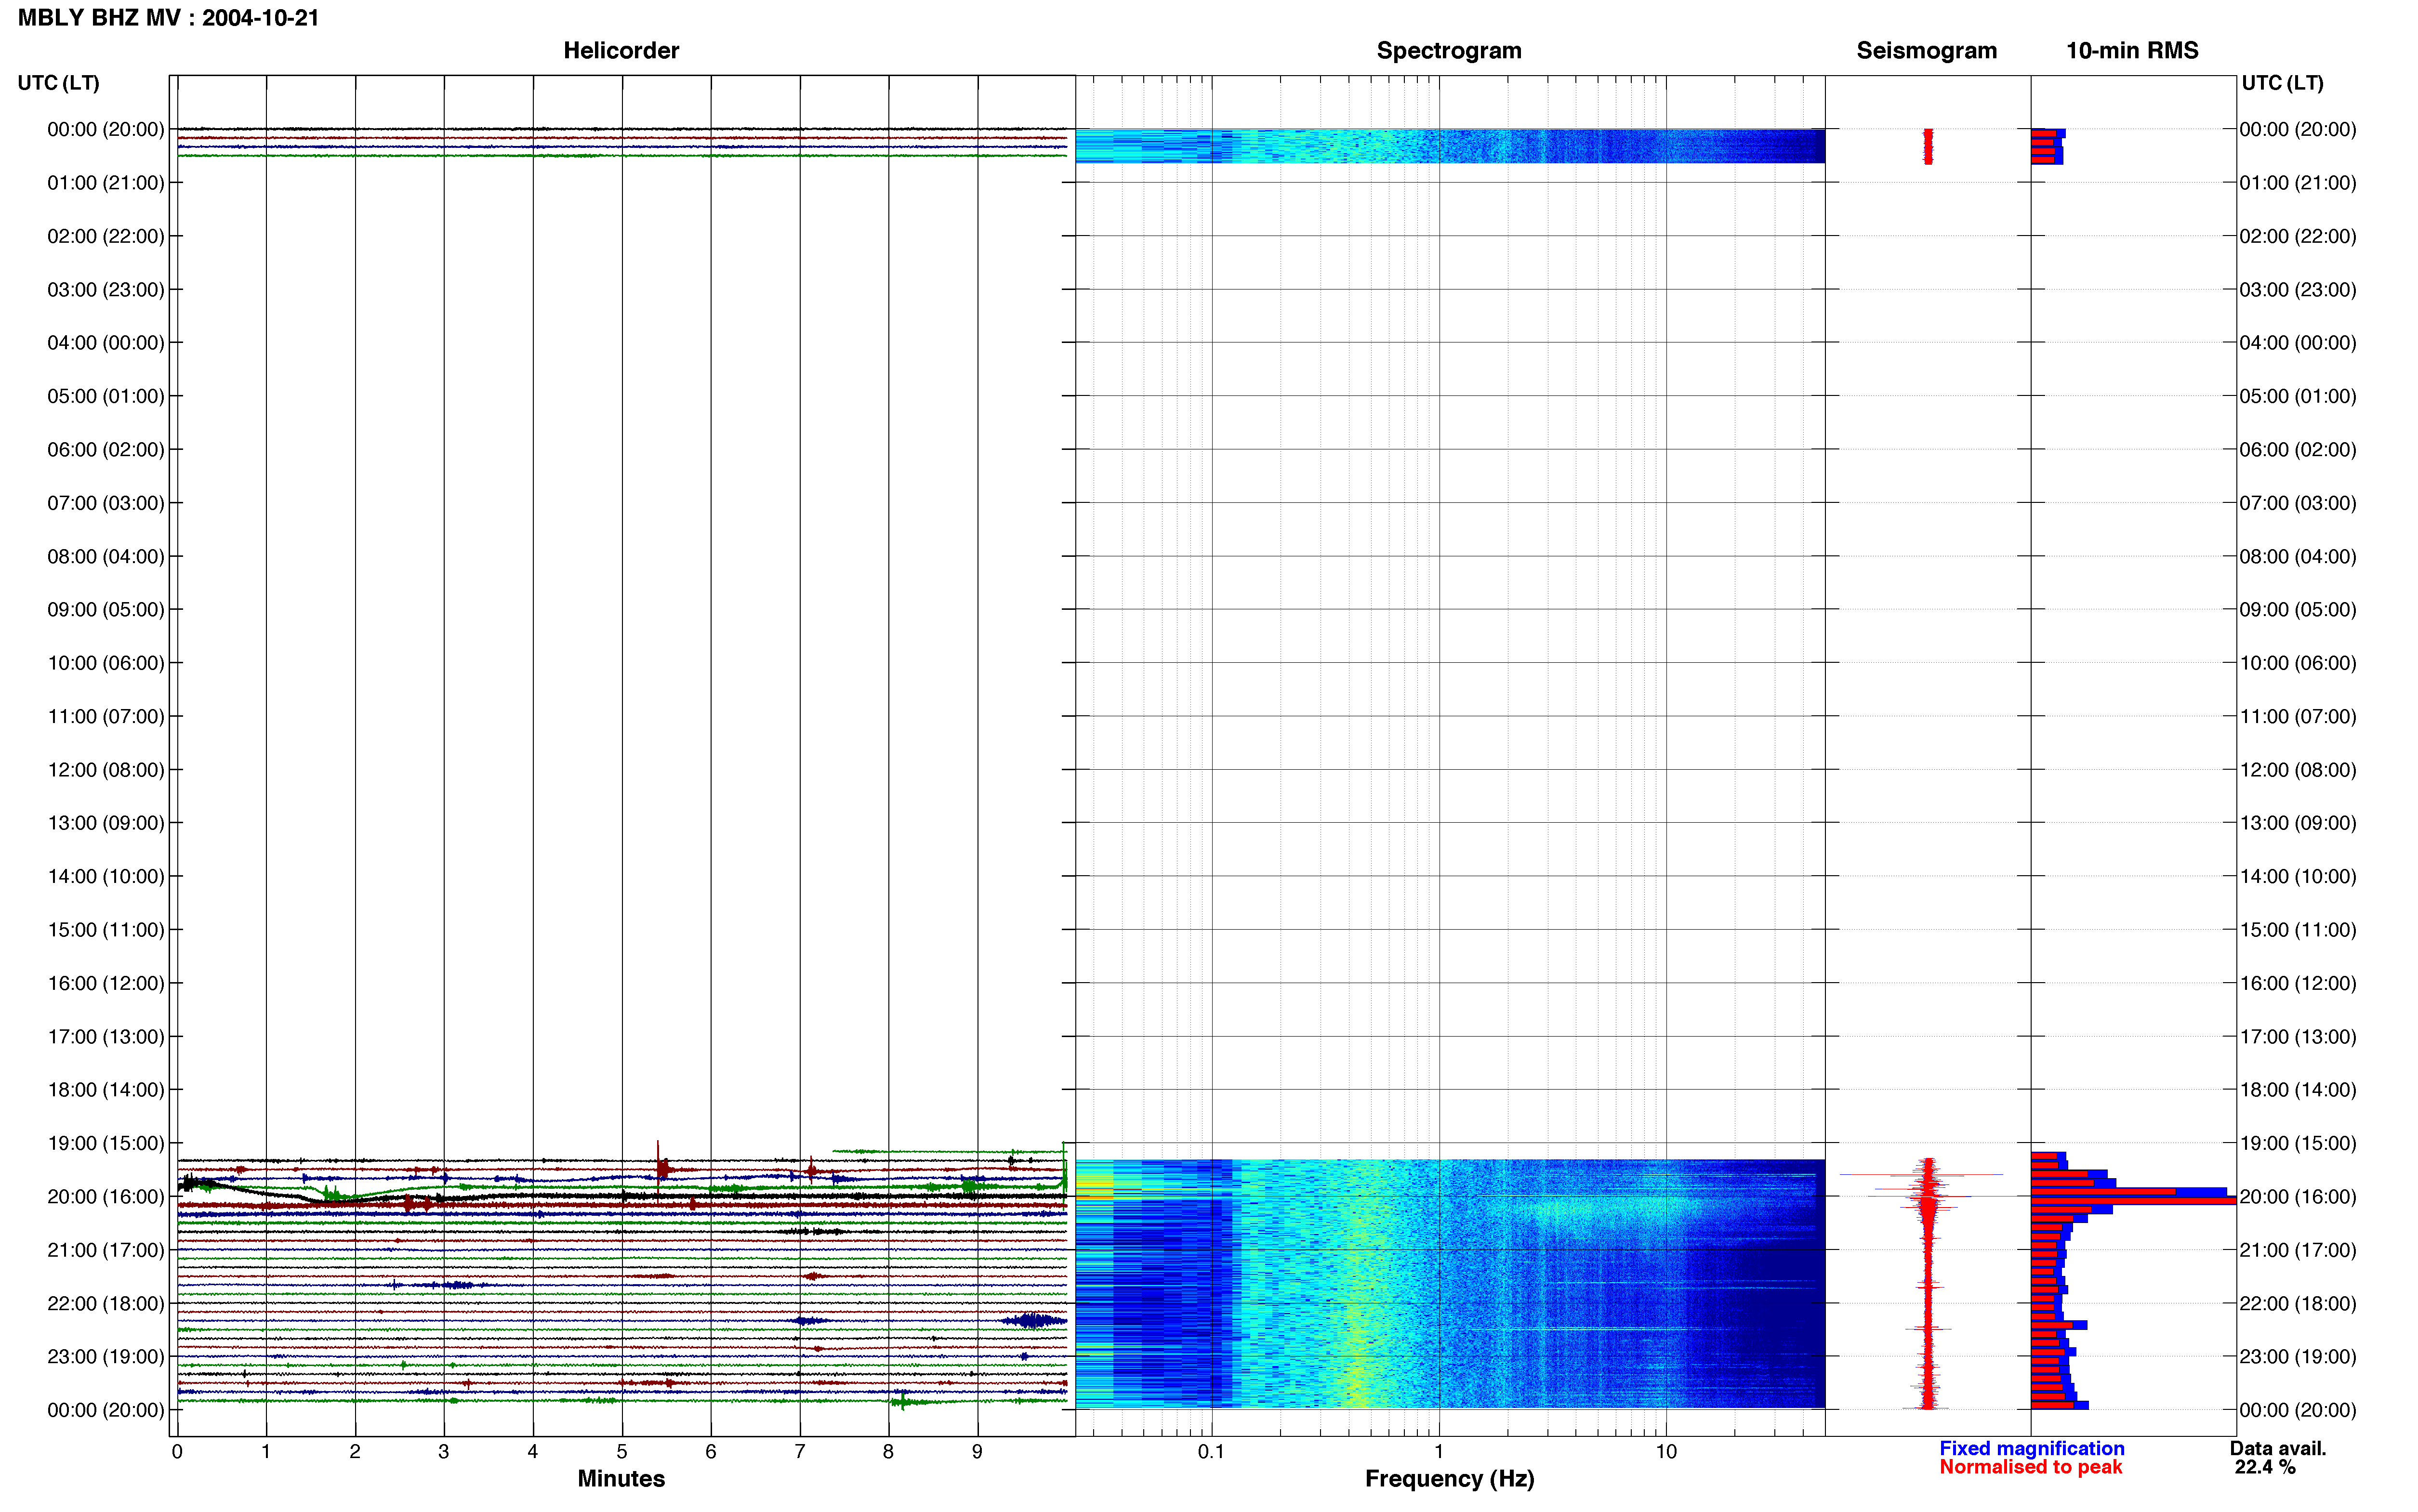Viewport: 2418px width, 1512px height.
Task: Click left time label '04:00 (00:00)'
Action: pyautogui.click(x=106, y=343)
